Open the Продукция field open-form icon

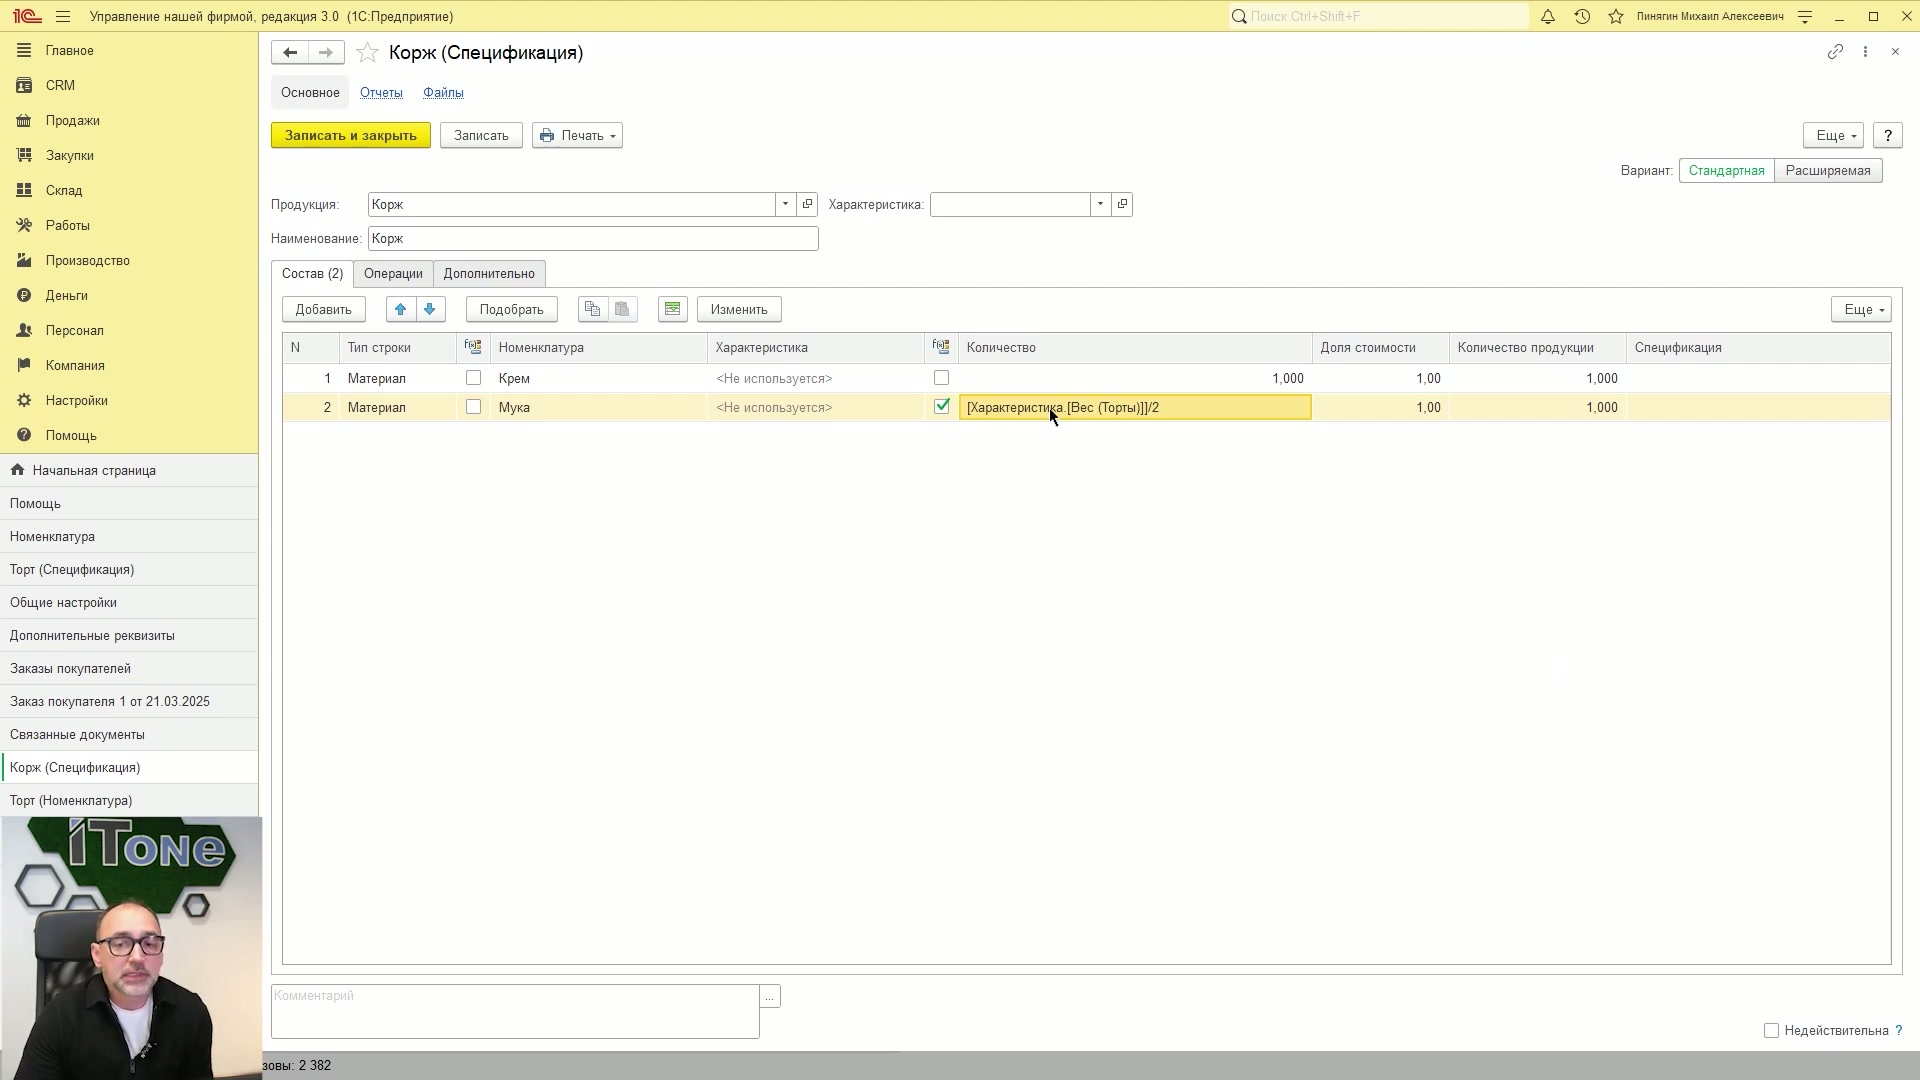pyautogui.click(x=807, y=204)
